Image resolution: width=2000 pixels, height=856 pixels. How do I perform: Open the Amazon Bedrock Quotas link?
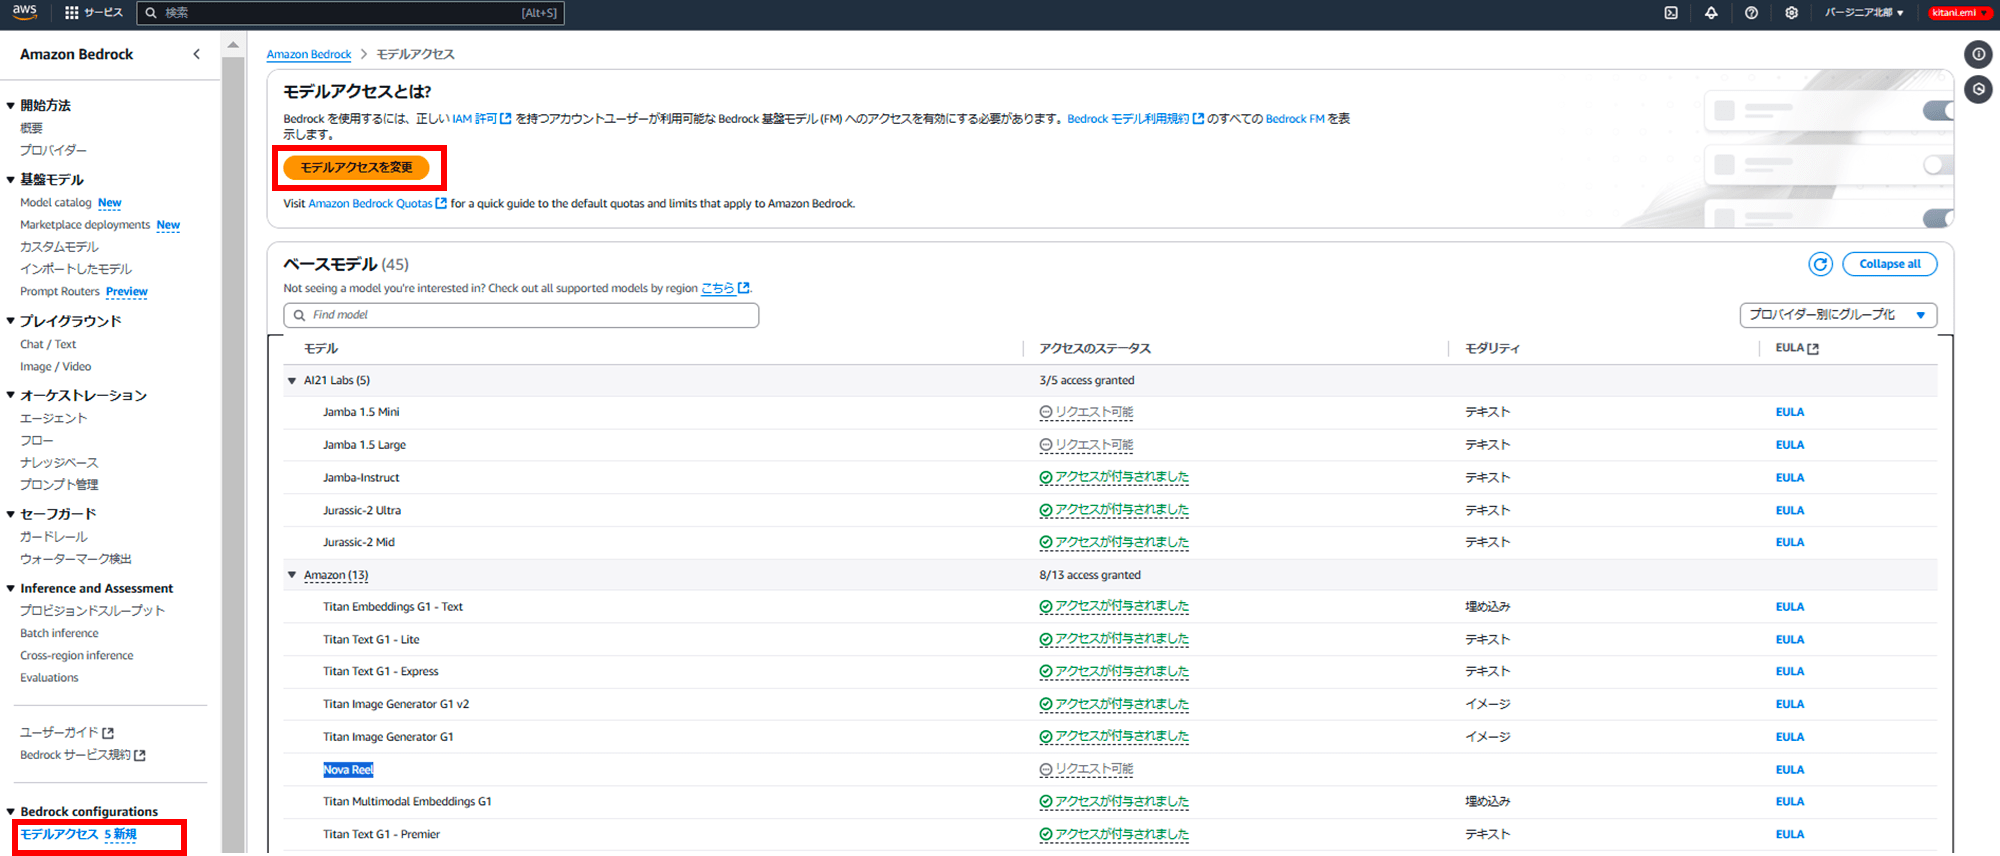tap(377, 204)
